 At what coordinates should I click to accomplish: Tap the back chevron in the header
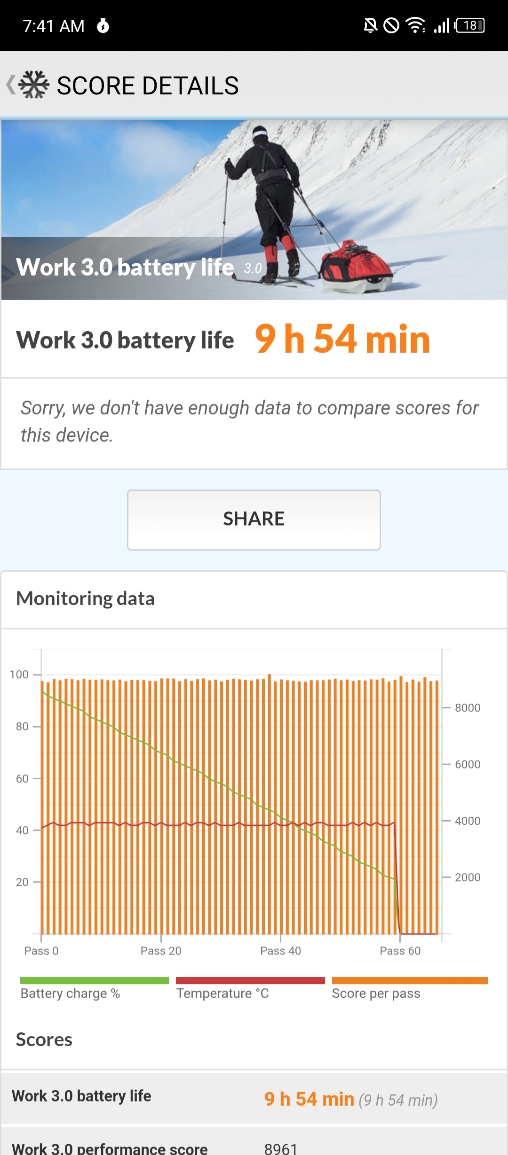pyautogui.click(x=10, y=85)
